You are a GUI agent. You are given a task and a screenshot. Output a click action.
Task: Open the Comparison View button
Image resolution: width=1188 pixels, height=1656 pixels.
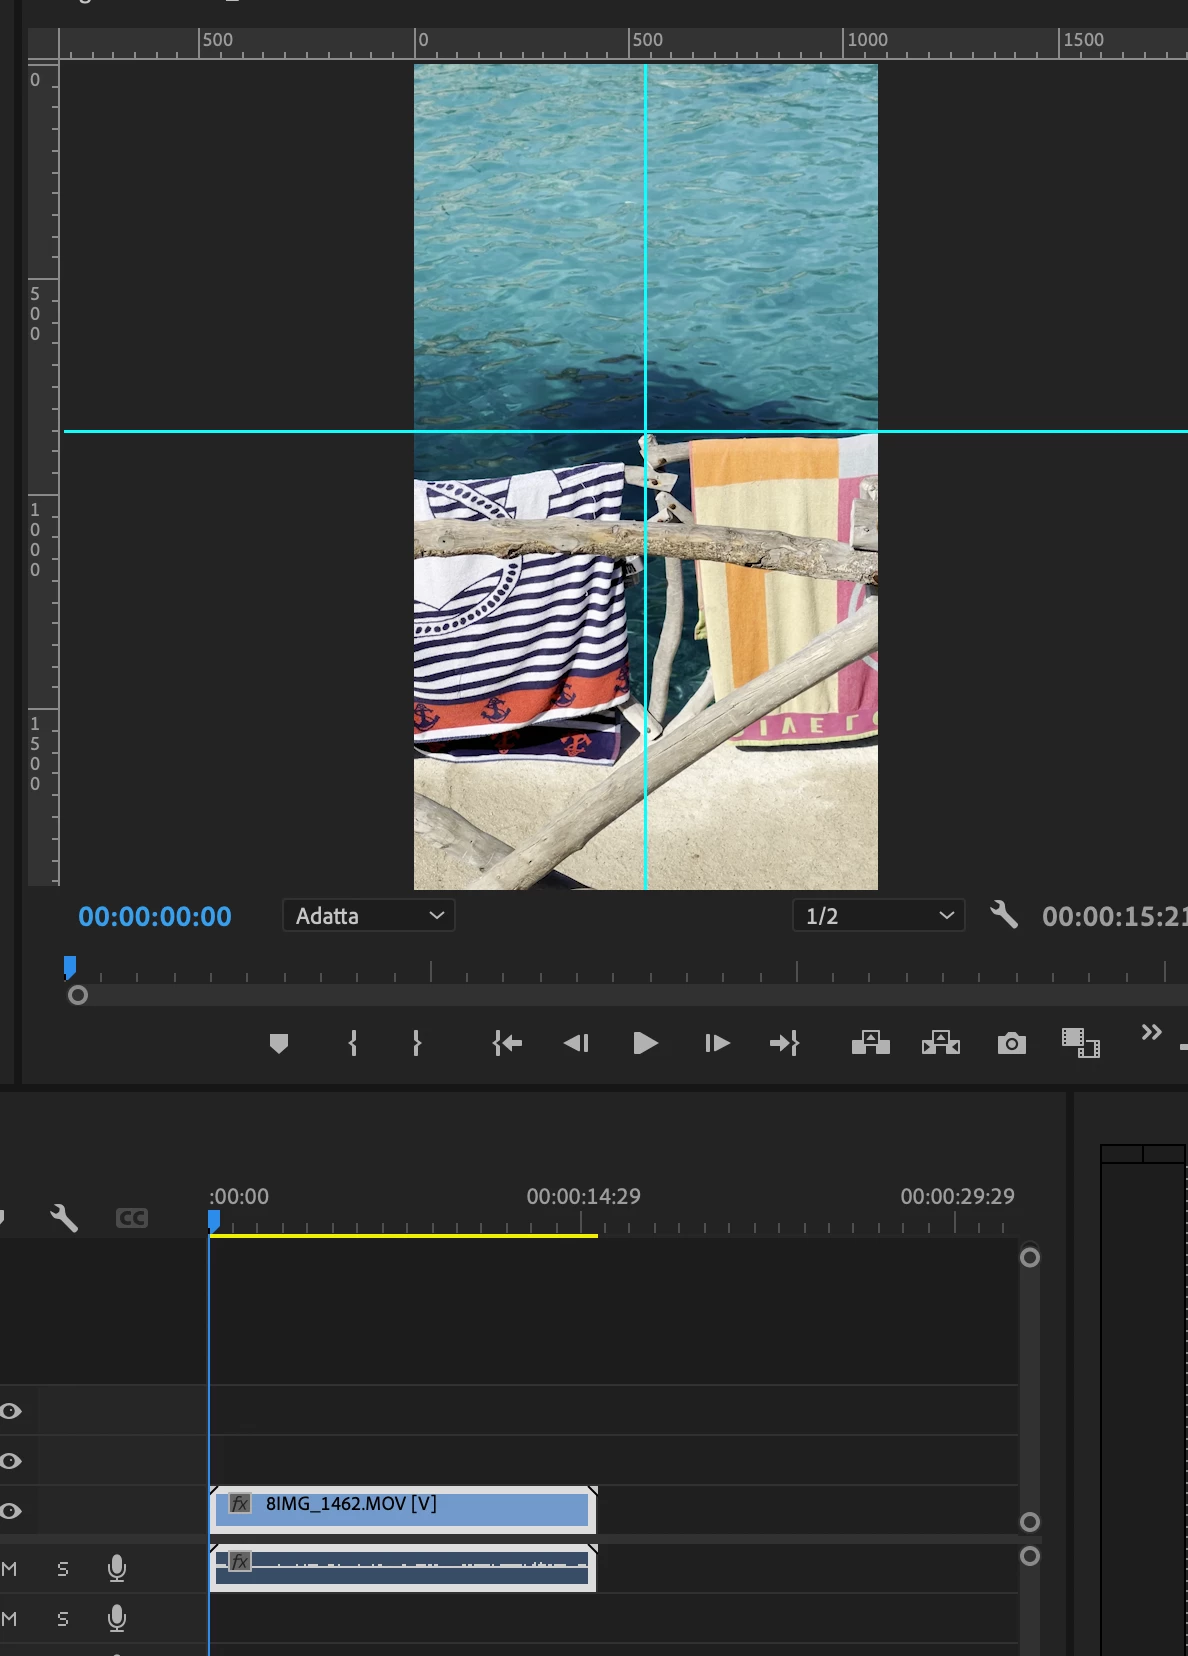tap(1081, 1043)
